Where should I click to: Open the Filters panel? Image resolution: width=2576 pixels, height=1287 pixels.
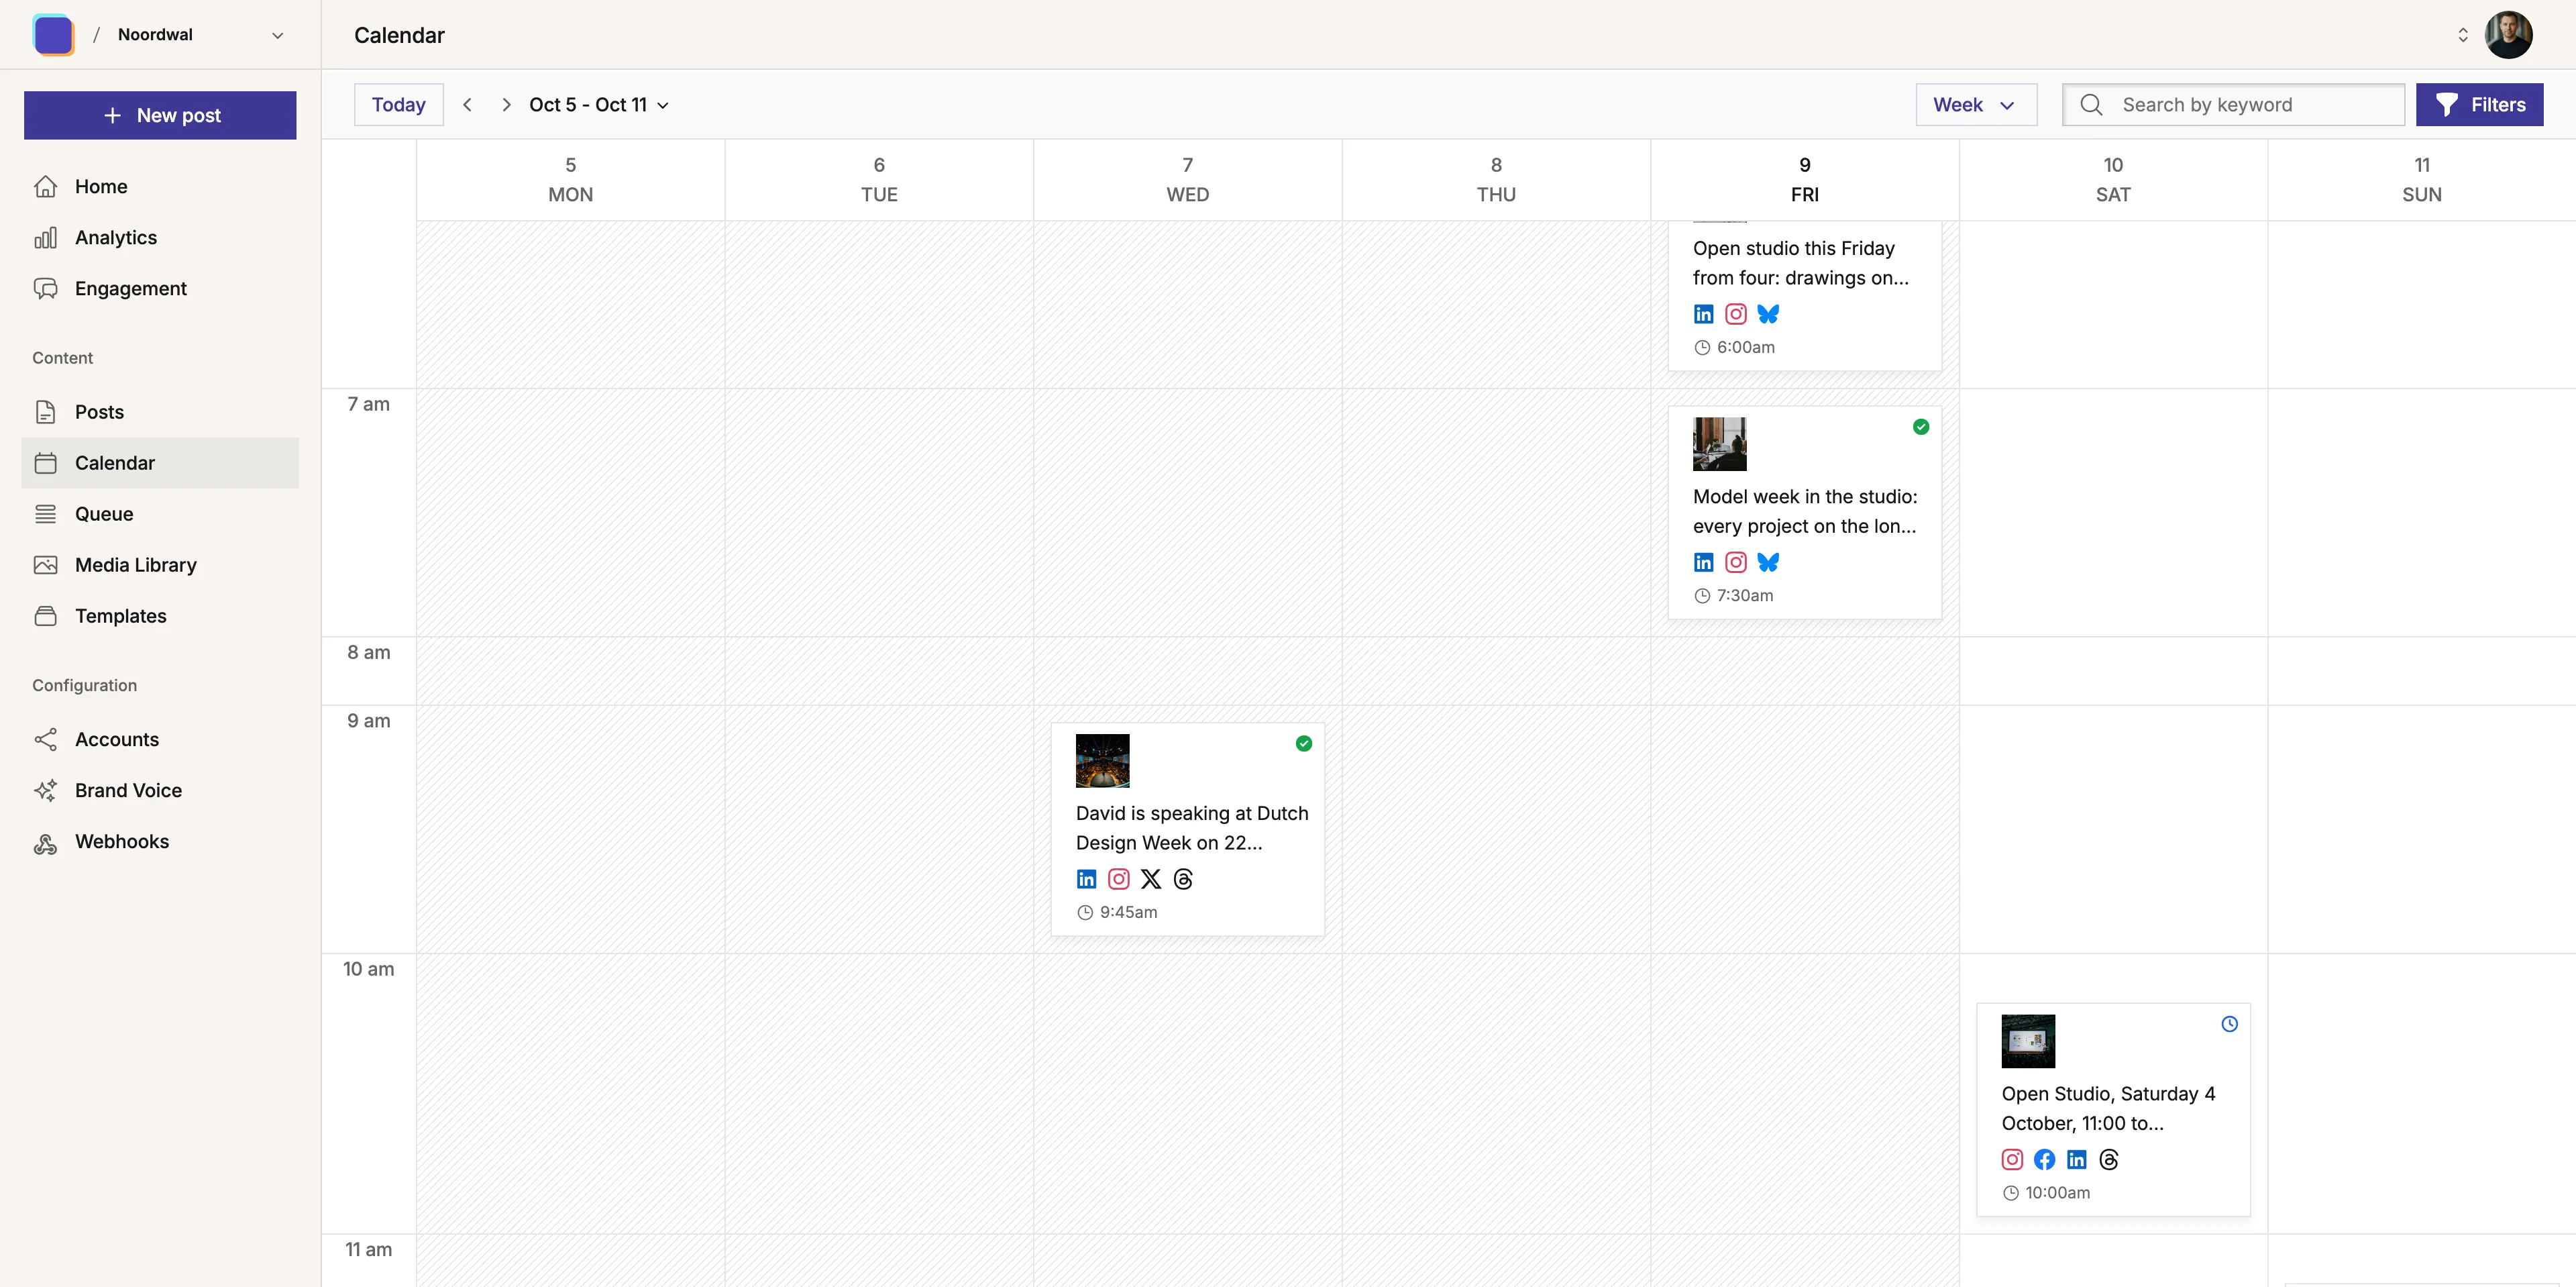point(2479,104)
